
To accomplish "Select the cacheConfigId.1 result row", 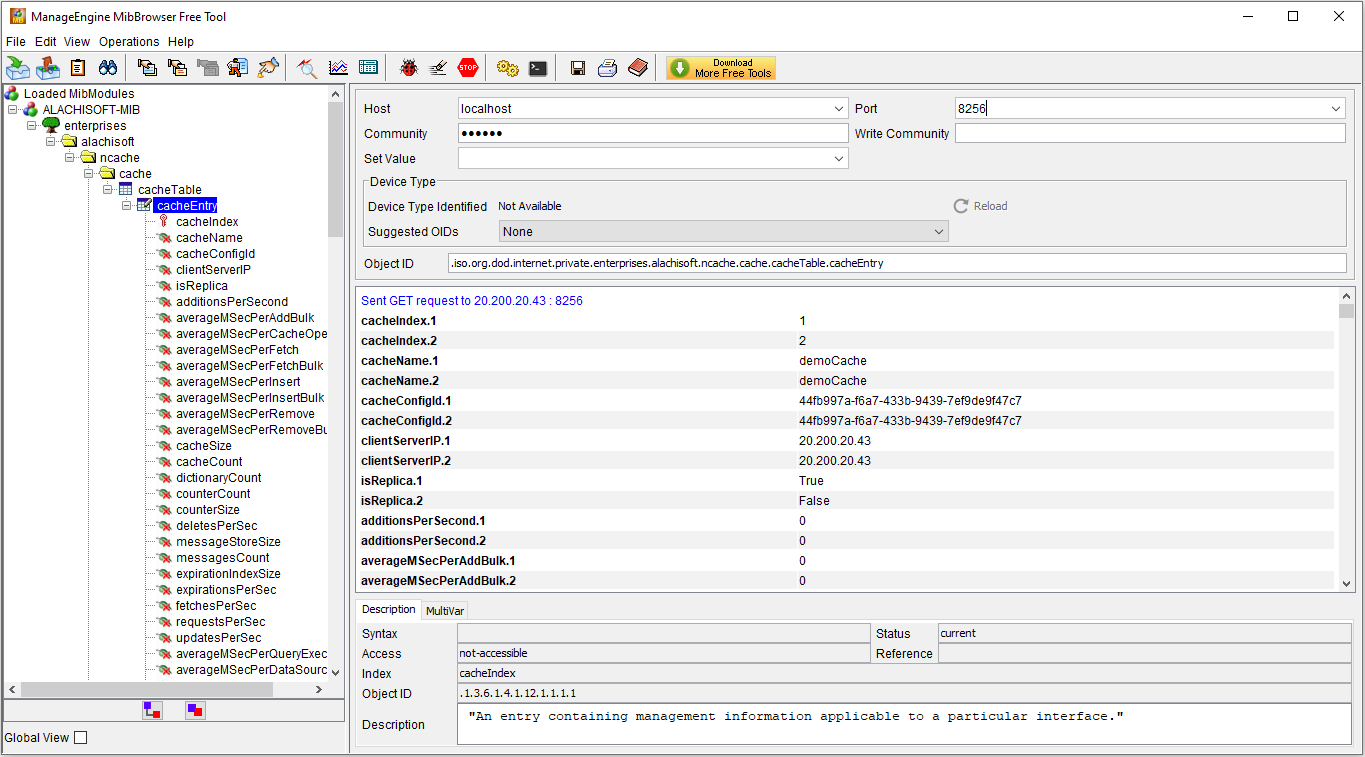I will point(846,401).
